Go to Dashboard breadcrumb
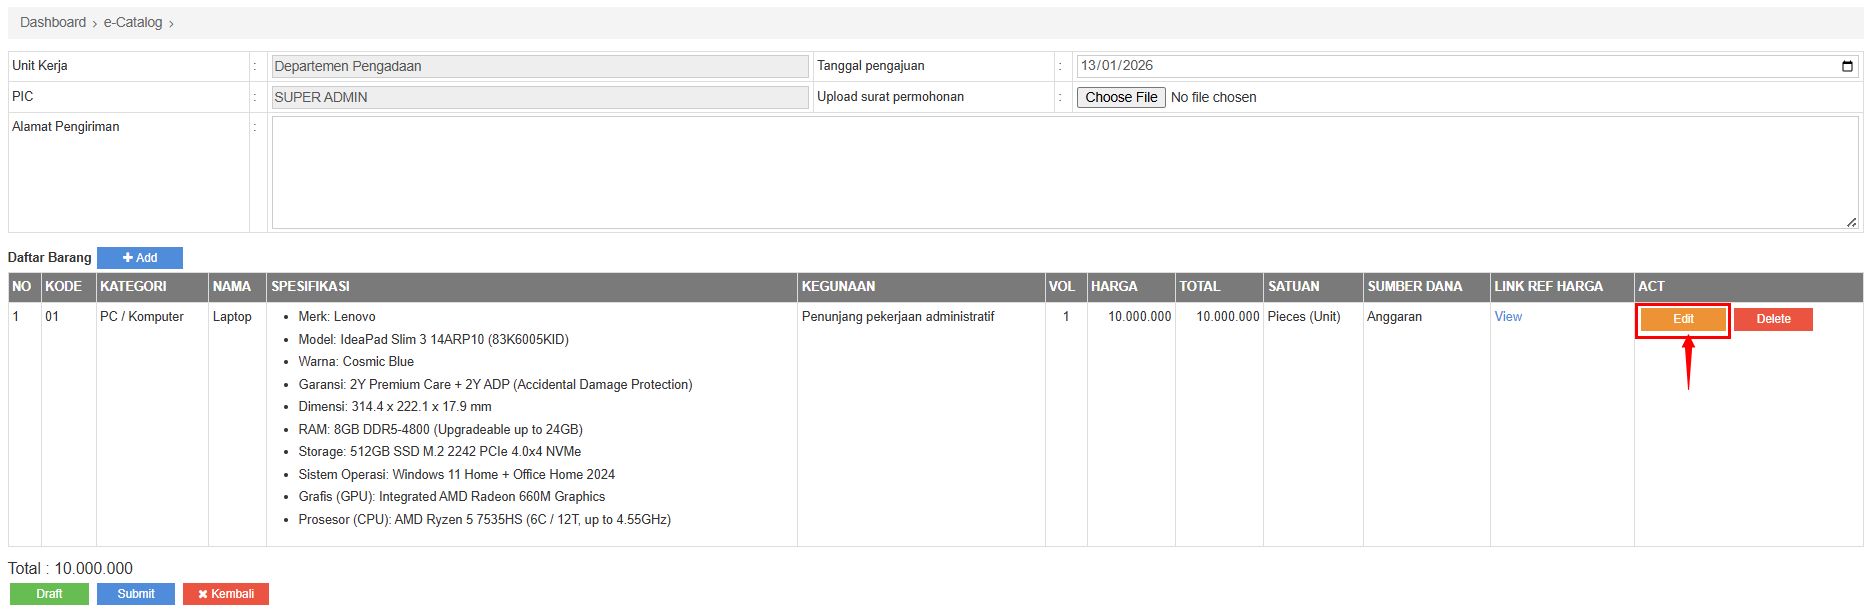 pyautogui.click(x=53, y=23)
